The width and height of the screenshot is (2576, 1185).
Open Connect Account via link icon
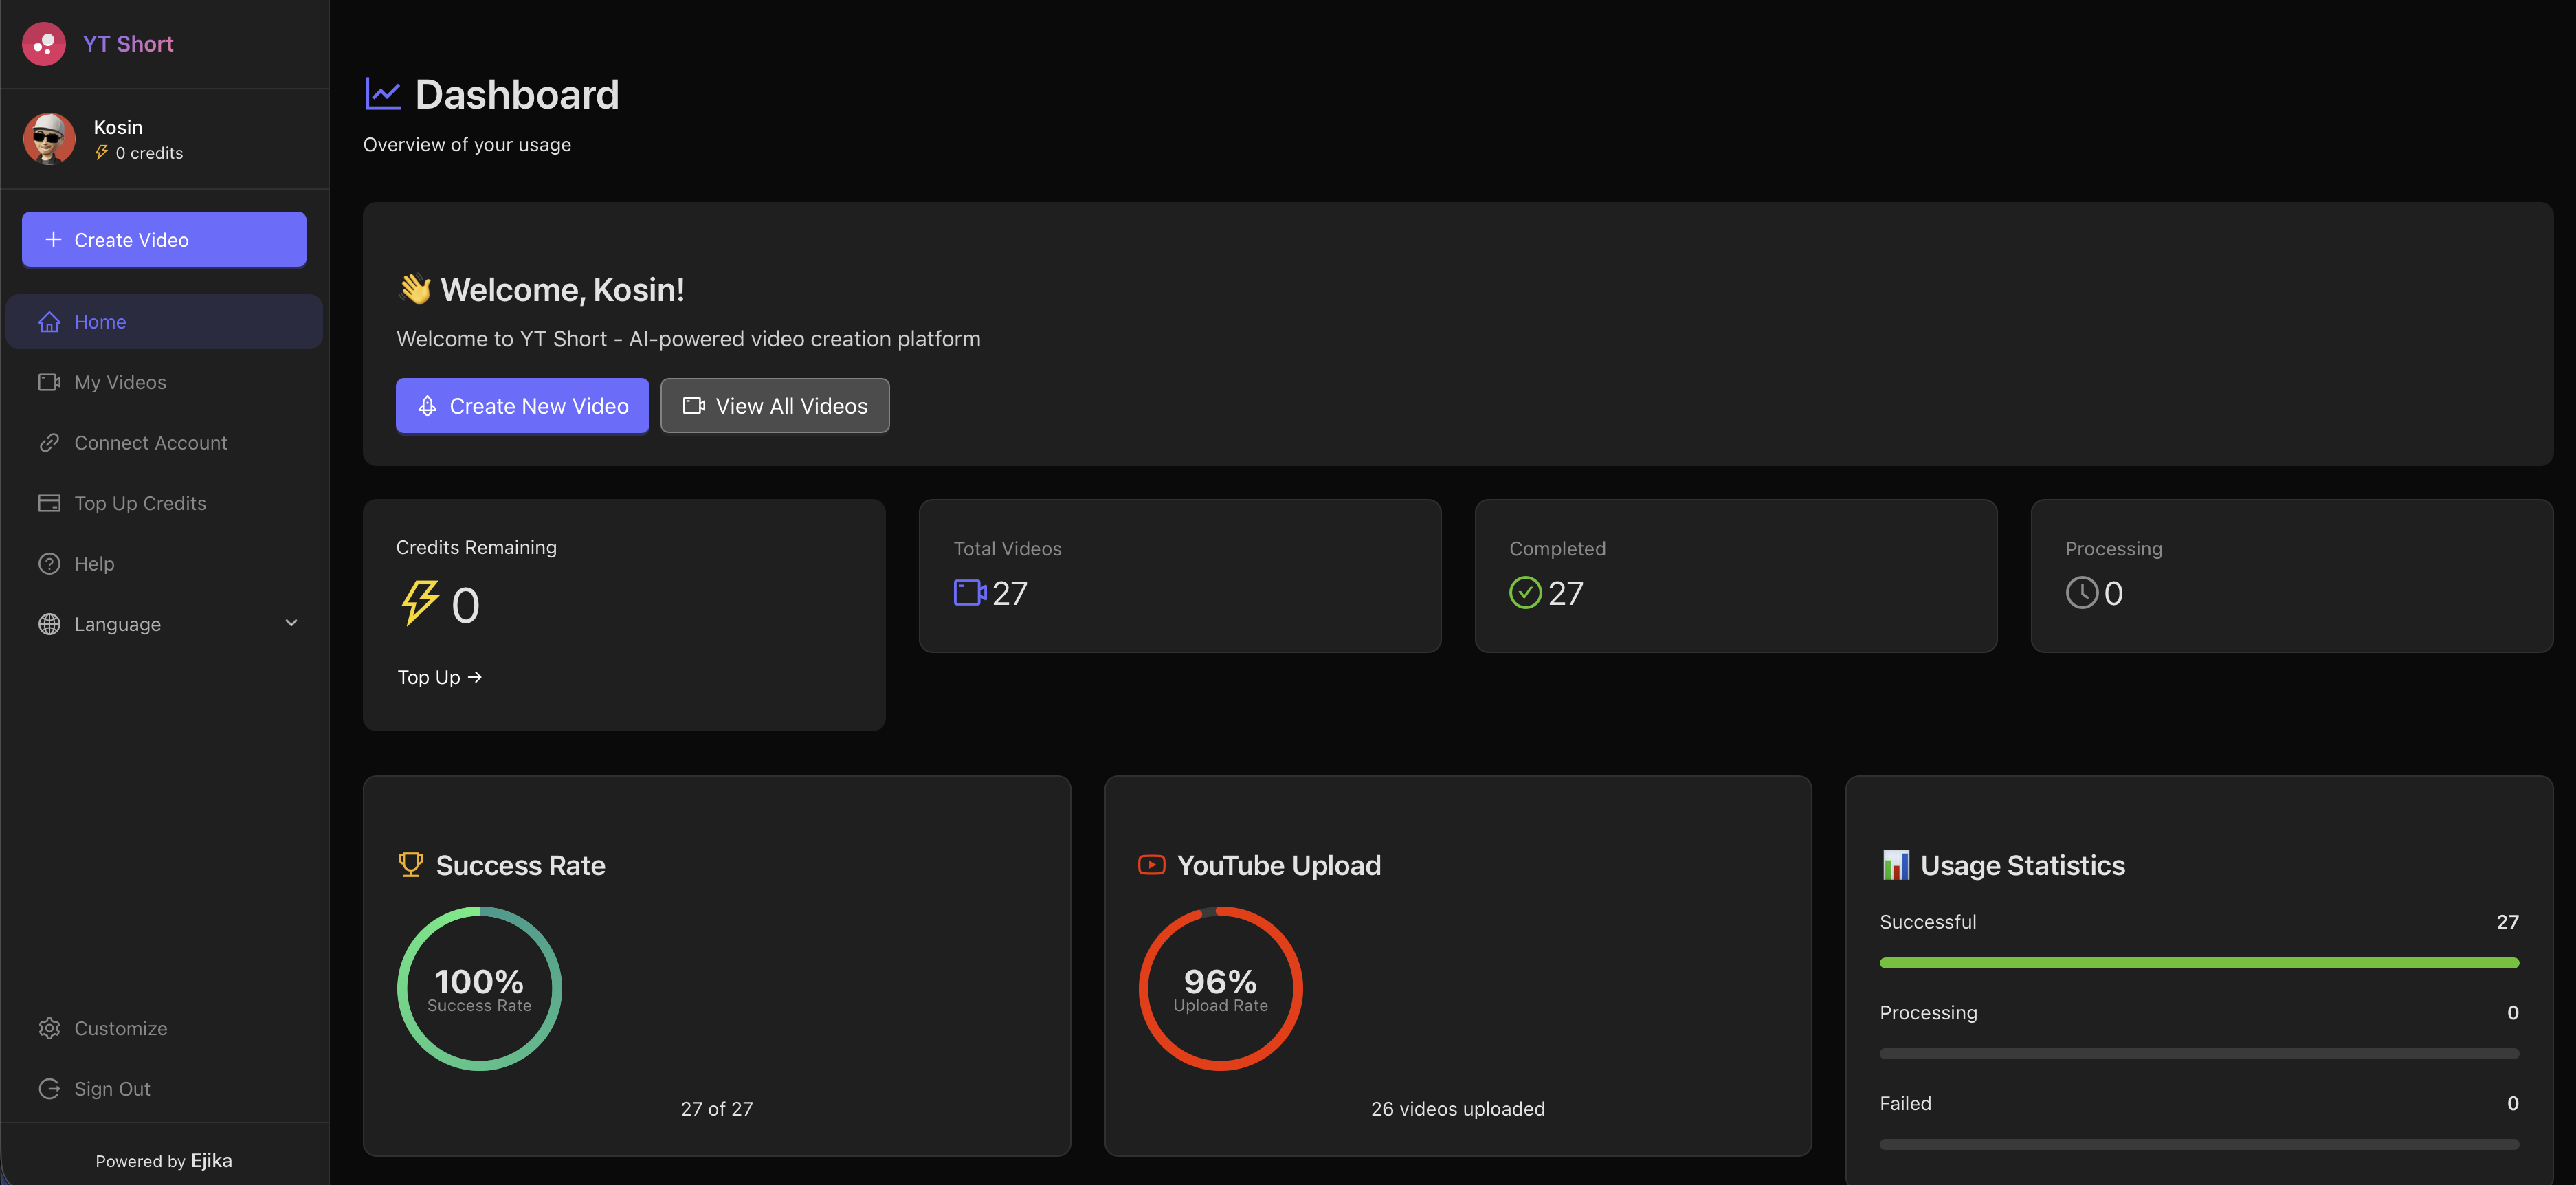pos(50,442)
